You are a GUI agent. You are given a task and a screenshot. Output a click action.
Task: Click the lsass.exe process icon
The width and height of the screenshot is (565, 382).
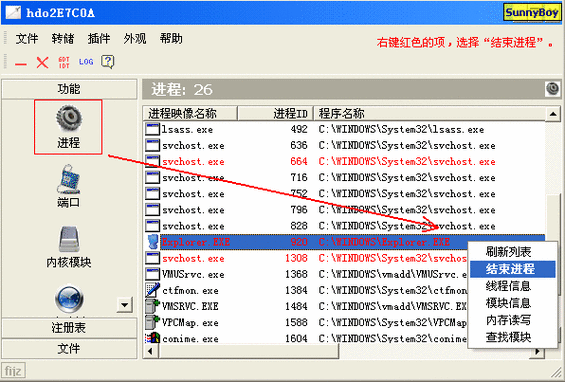(152, 129)
